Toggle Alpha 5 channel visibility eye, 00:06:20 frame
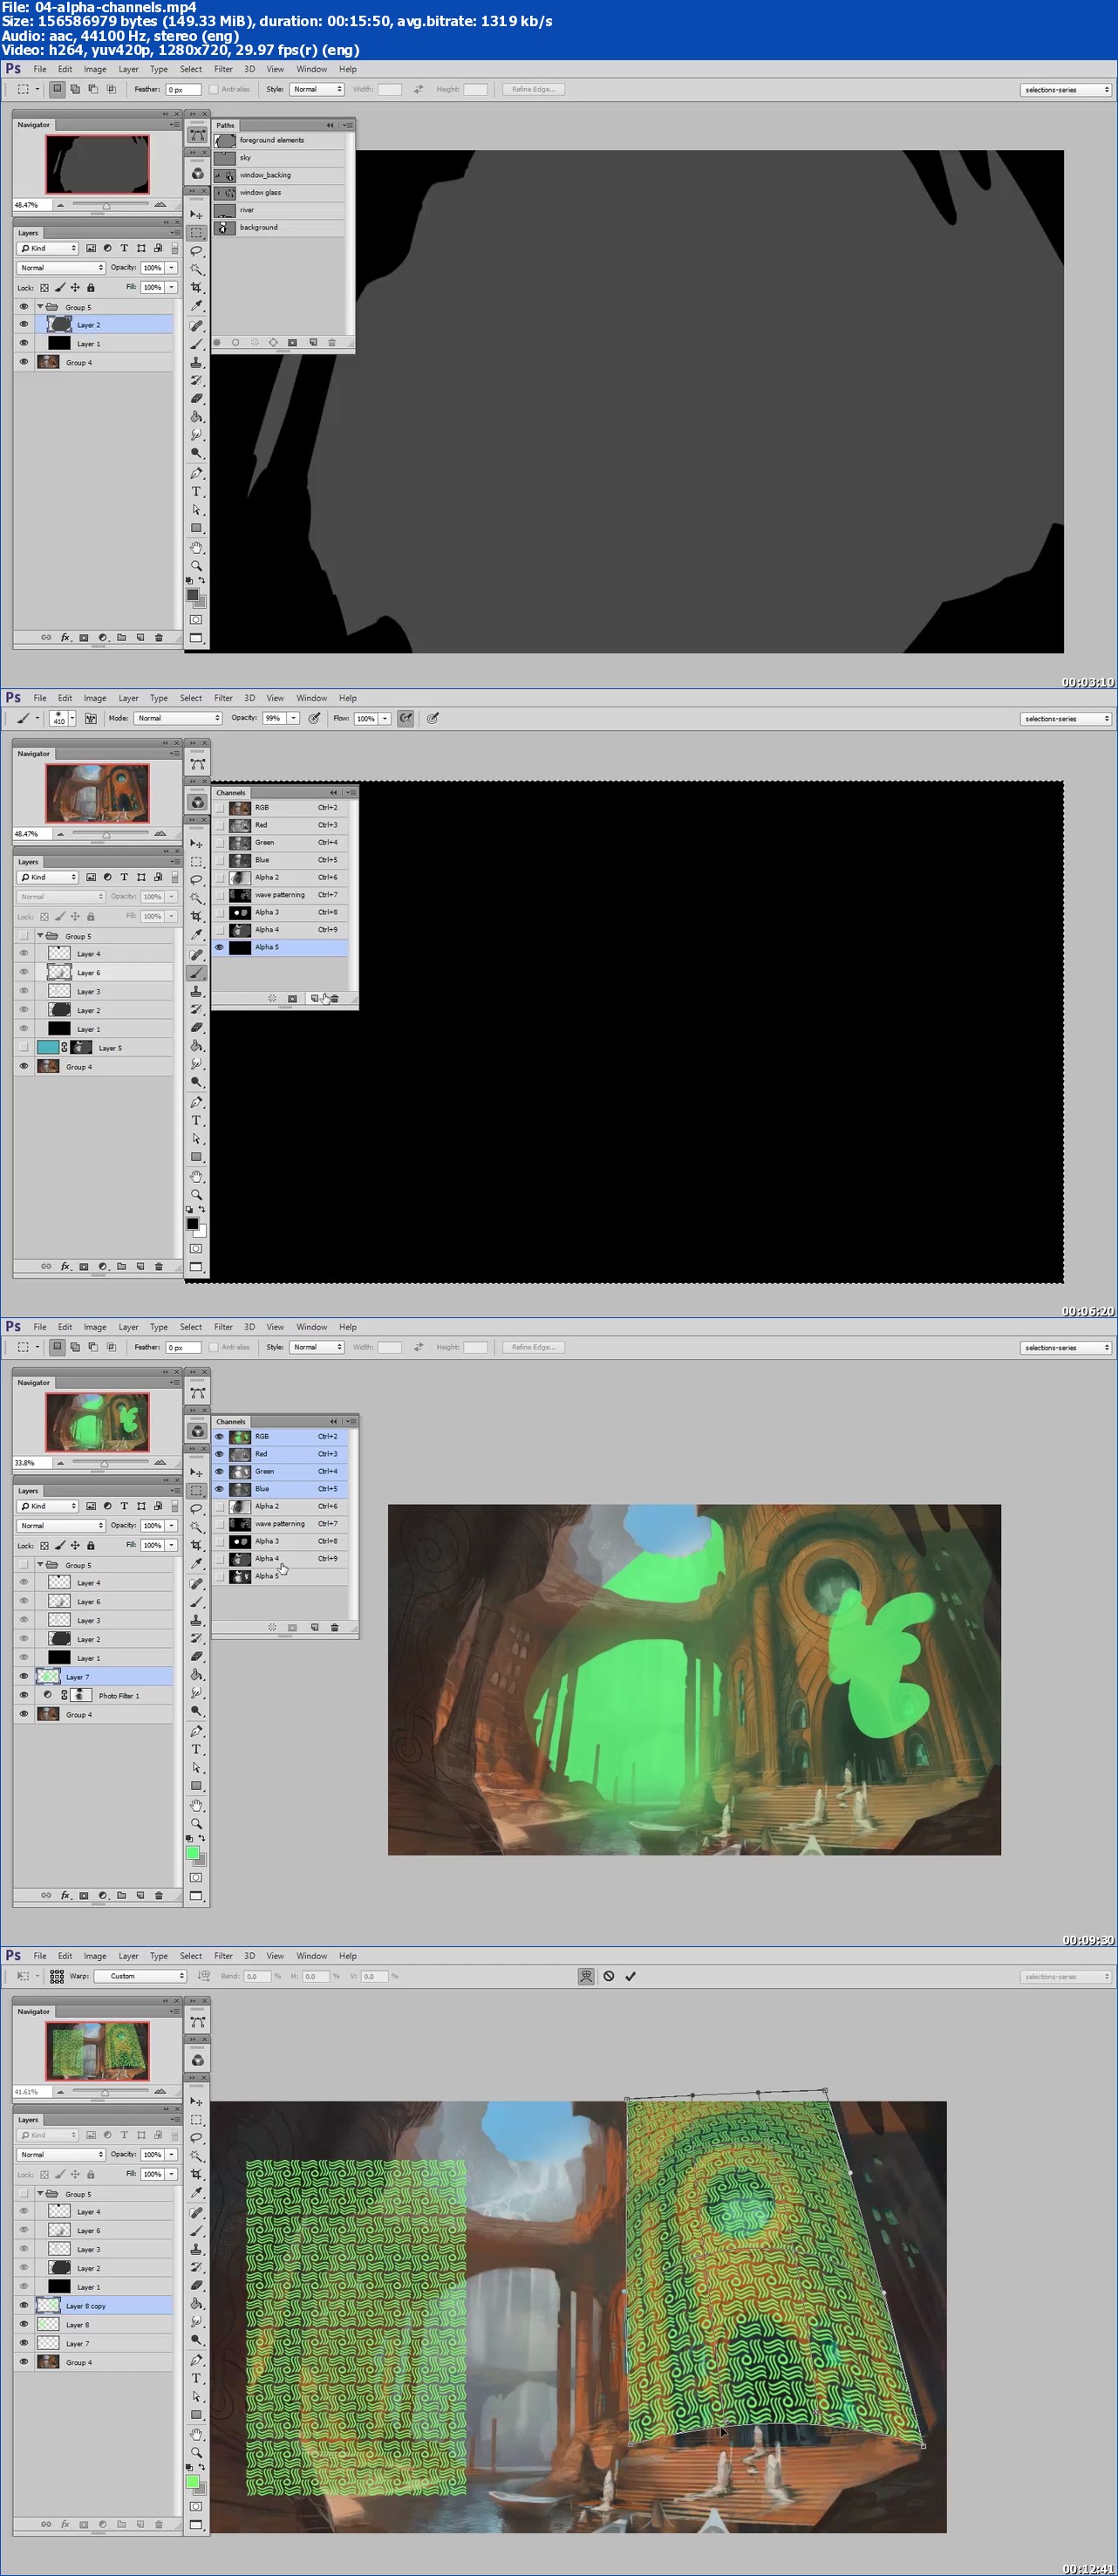1118x2576 pixels. click(x=220, y=947)
